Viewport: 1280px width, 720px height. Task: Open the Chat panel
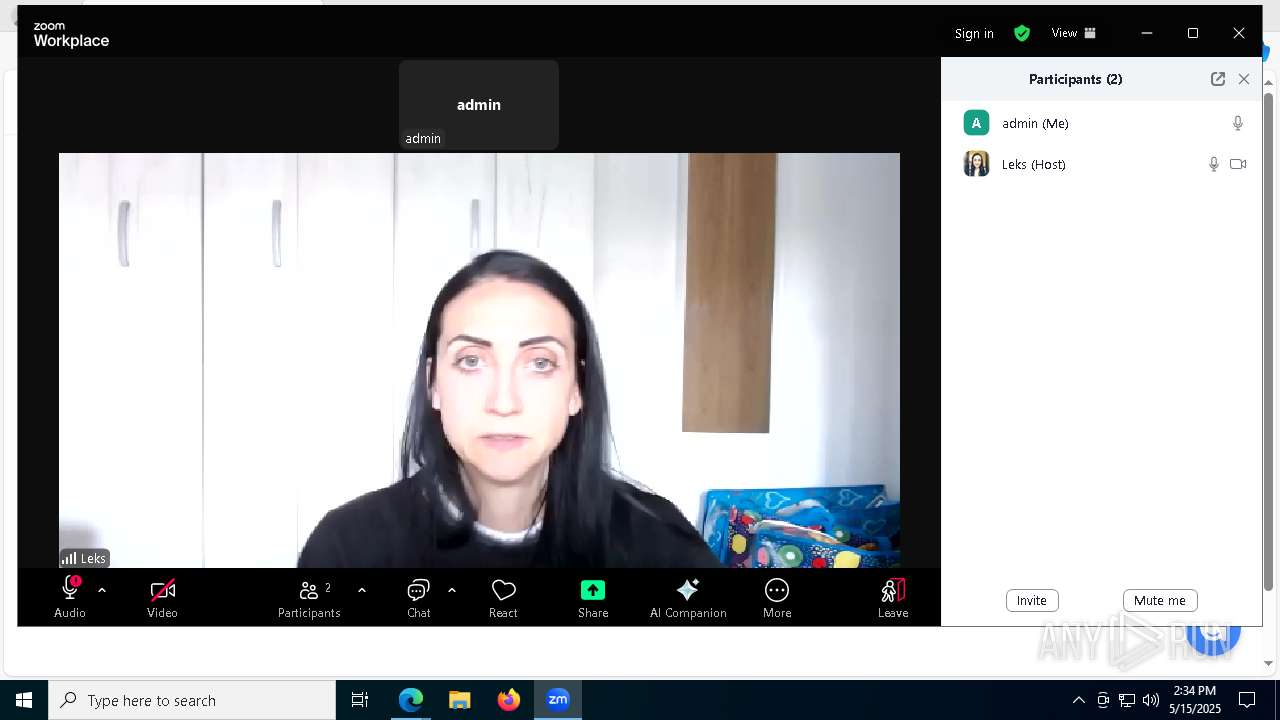click(x=419, y=597)
